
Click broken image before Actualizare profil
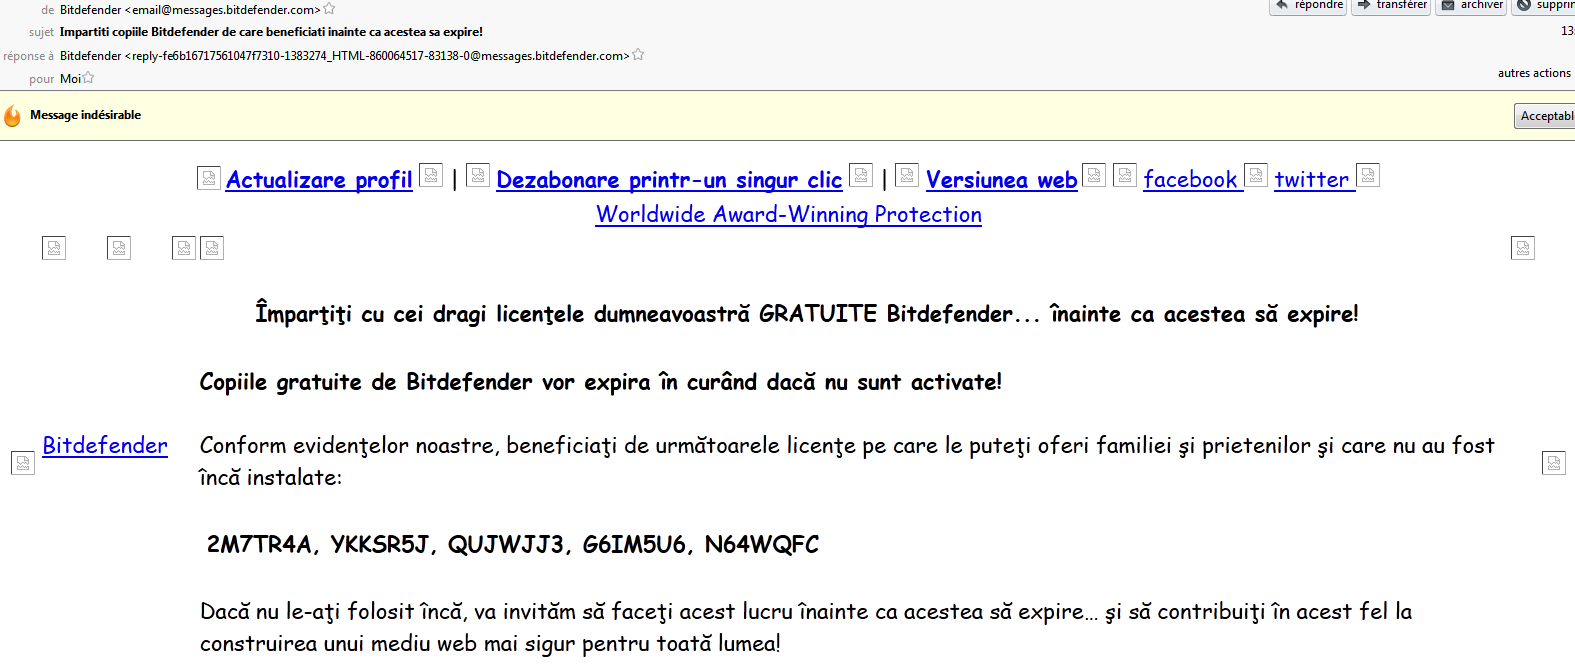pyautogui.click(x=209, y=178)
